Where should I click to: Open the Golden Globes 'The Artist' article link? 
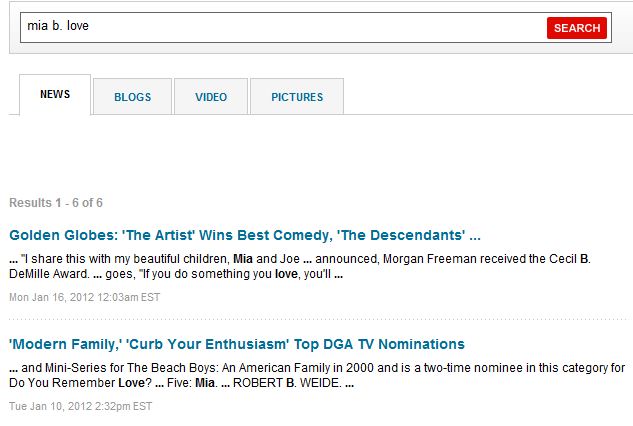pyautogui.click(x=245, y=235)
